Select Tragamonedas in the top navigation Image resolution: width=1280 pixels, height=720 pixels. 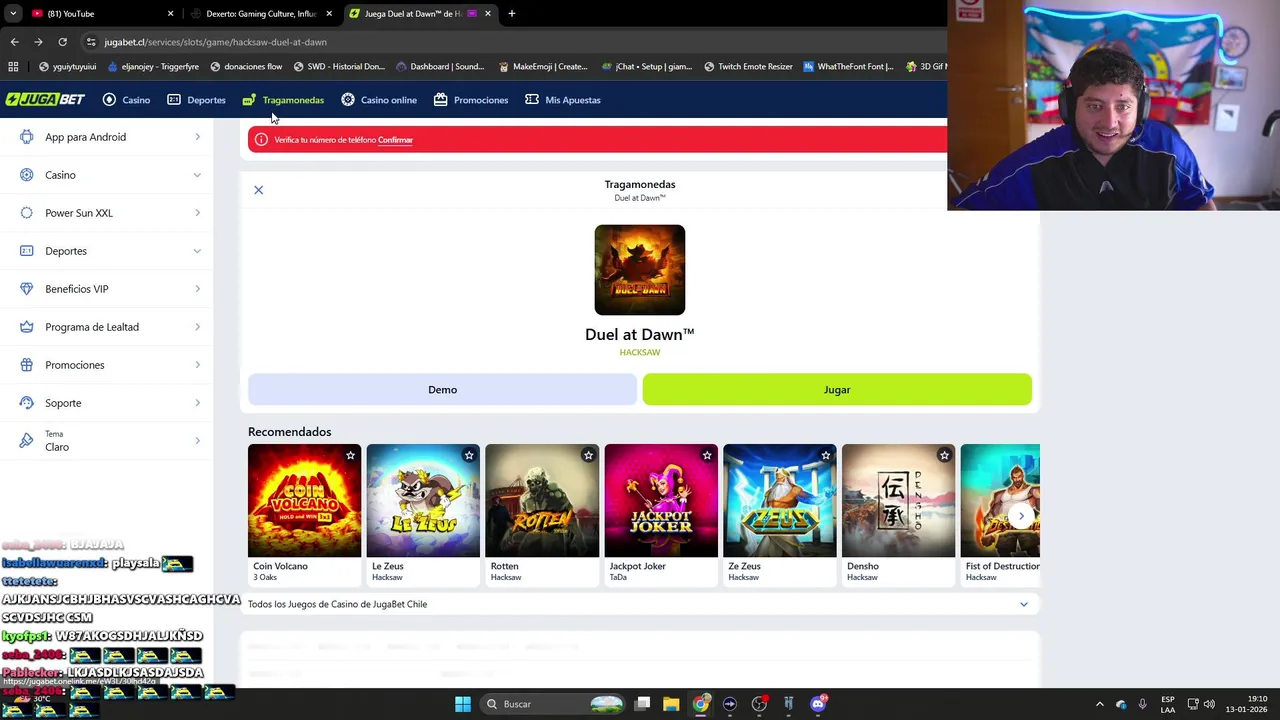(x=283, y=100)
